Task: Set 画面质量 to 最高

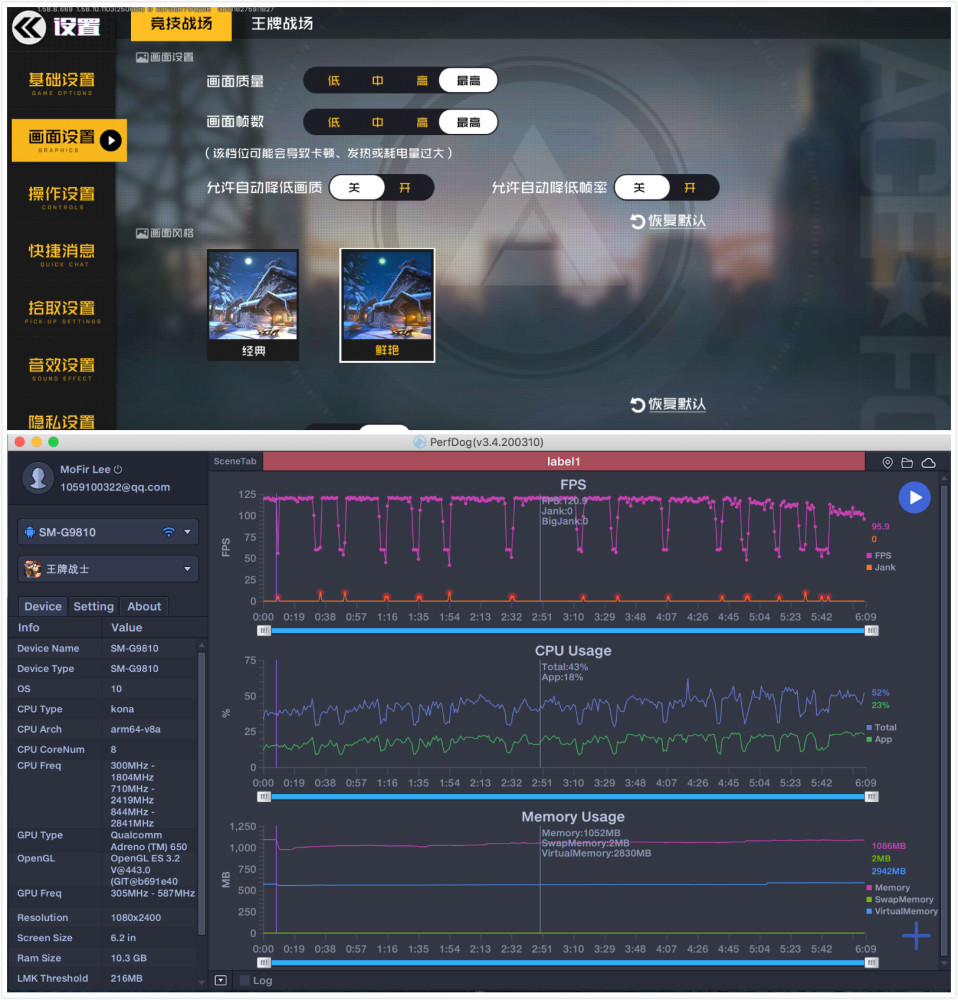Action: click(468, 81)
